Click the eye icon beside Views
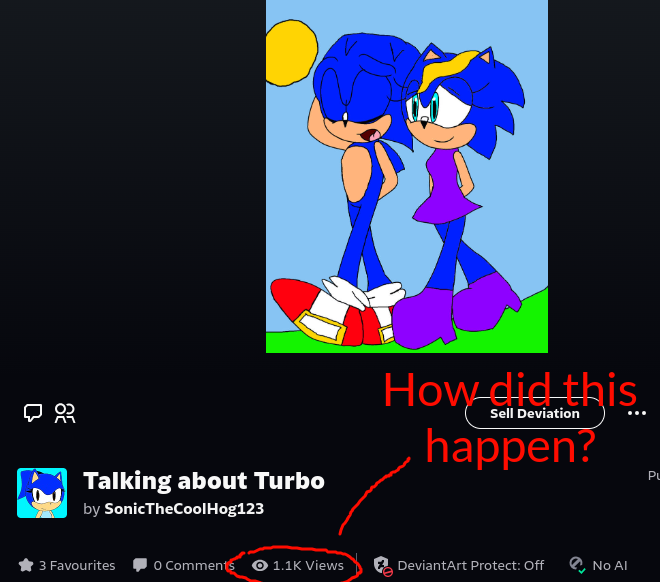The image size is (660, 582). [x=260, y=566]
